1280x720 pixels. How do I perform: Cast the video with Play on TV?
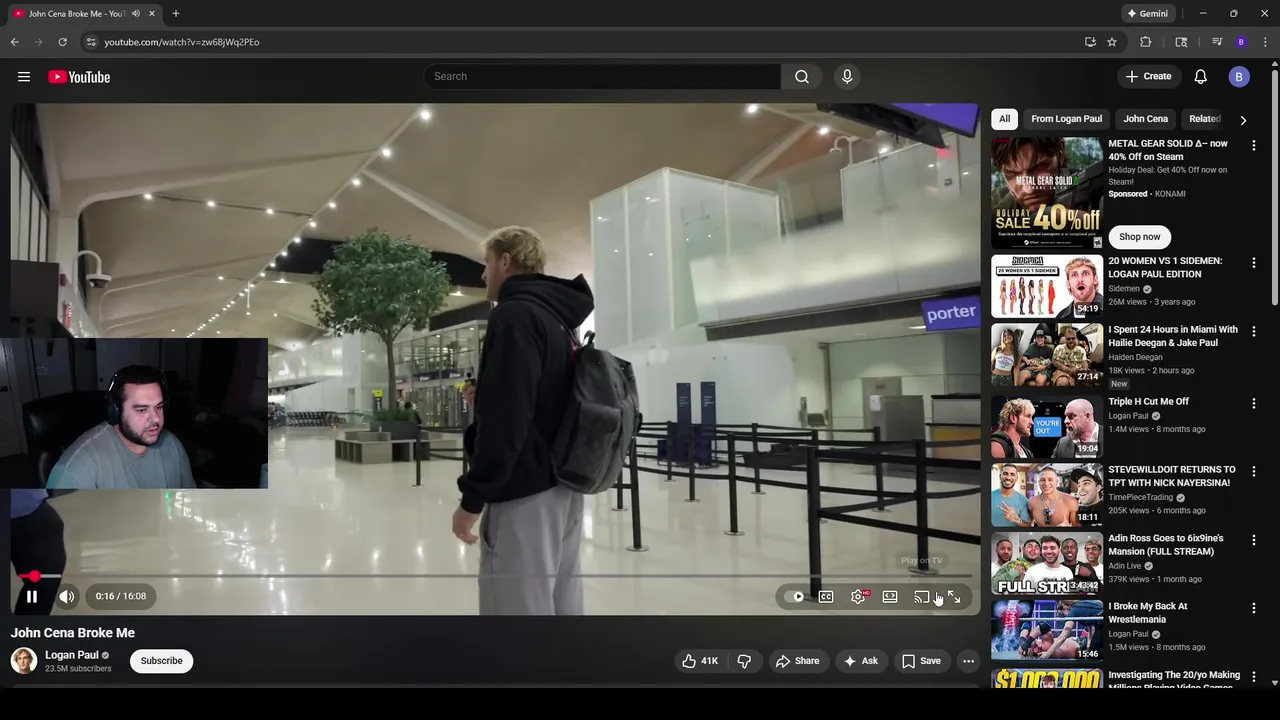point(921,597)
